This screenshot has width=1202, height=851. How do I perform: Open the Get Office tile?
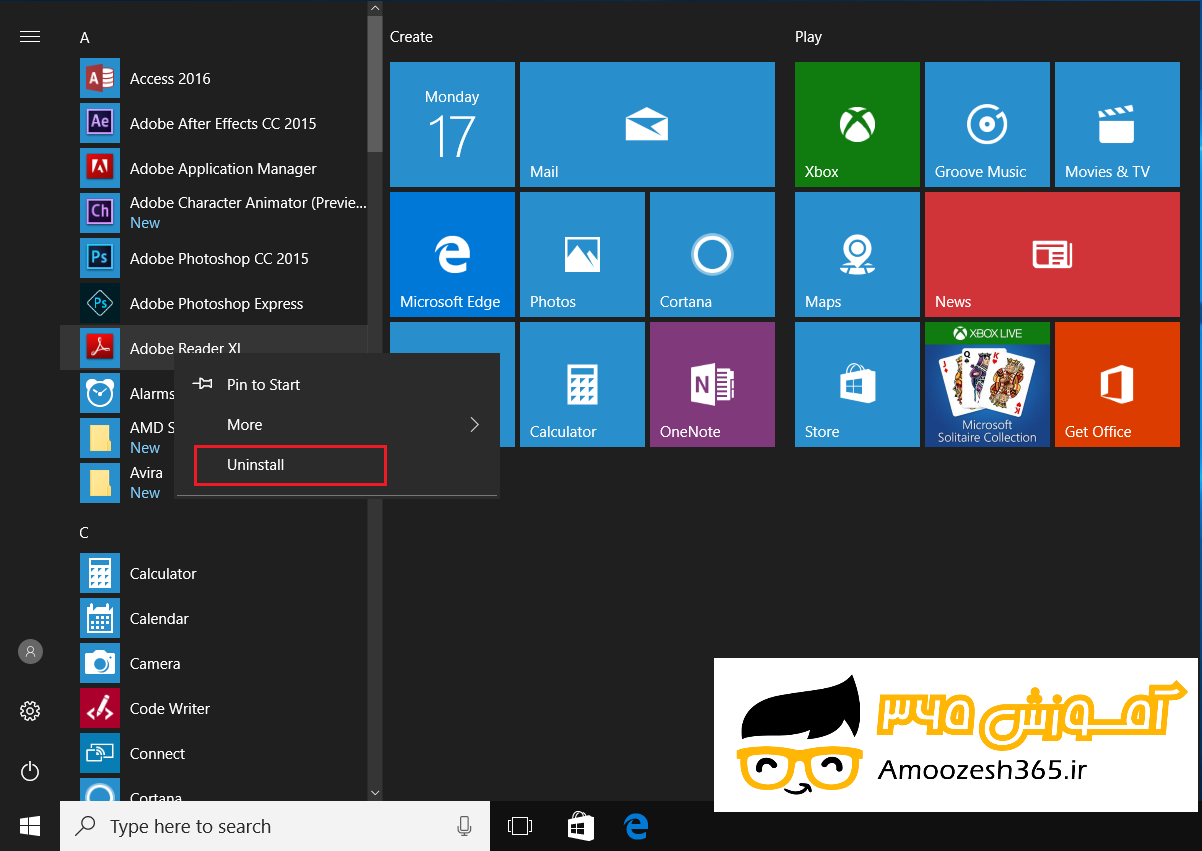pos(1117,384)
